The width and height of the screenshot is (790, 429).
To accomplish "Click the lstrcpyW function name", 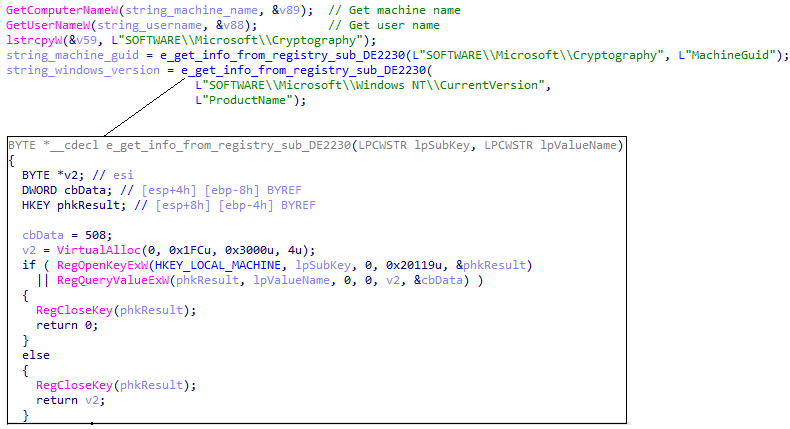I will tap(31, 40).
